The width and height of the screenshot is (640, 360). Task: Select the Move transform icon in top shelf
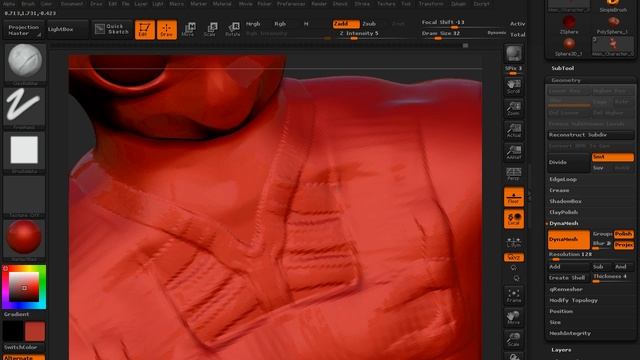click(x=189, y=30)
